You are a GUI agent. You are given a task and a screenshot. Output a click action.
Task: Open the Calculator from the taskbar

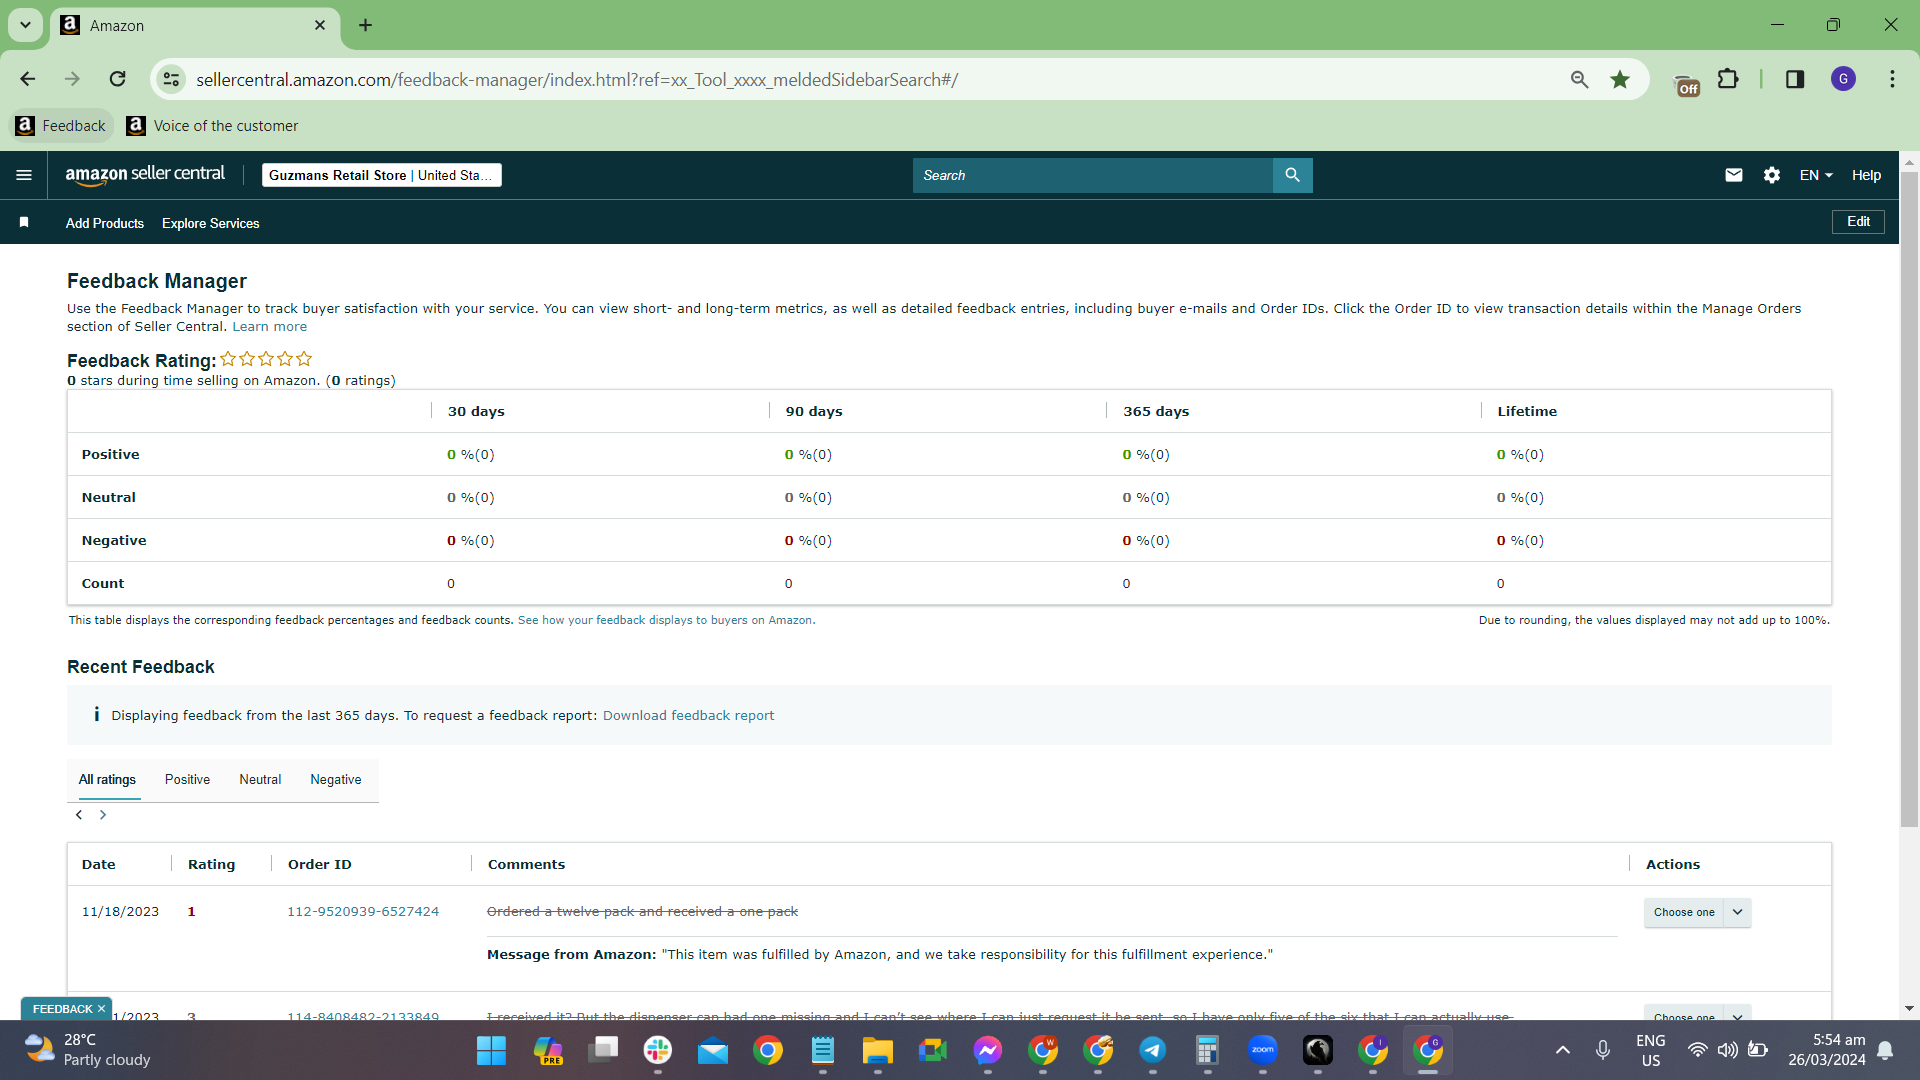click(1208, 1050)
